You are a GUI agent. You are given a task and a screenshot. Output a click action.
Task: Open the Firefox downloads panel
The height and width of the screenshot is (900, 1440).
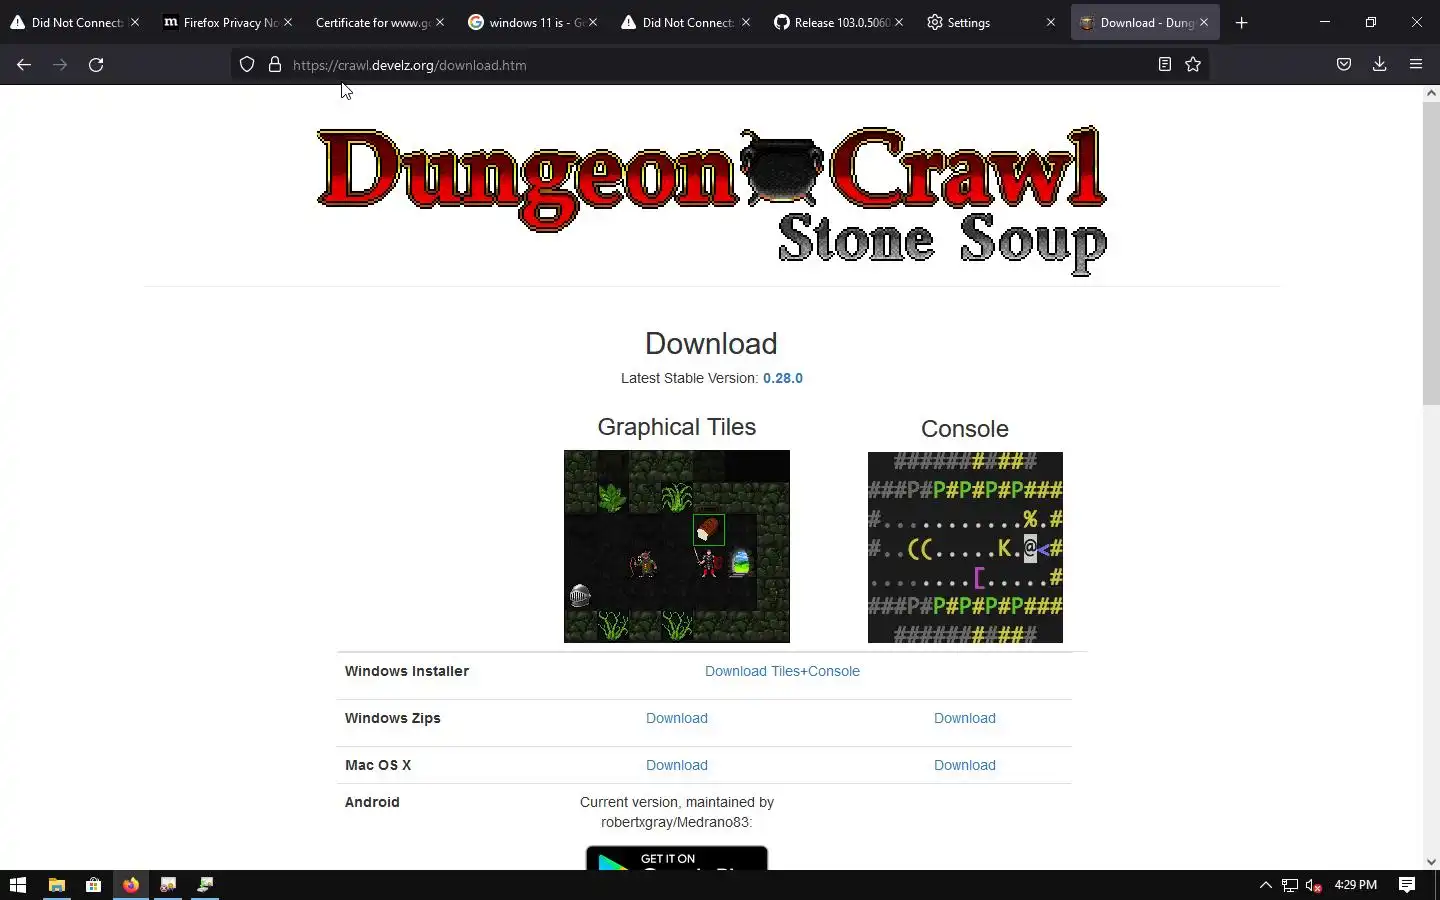click(x=1380, y=65)
